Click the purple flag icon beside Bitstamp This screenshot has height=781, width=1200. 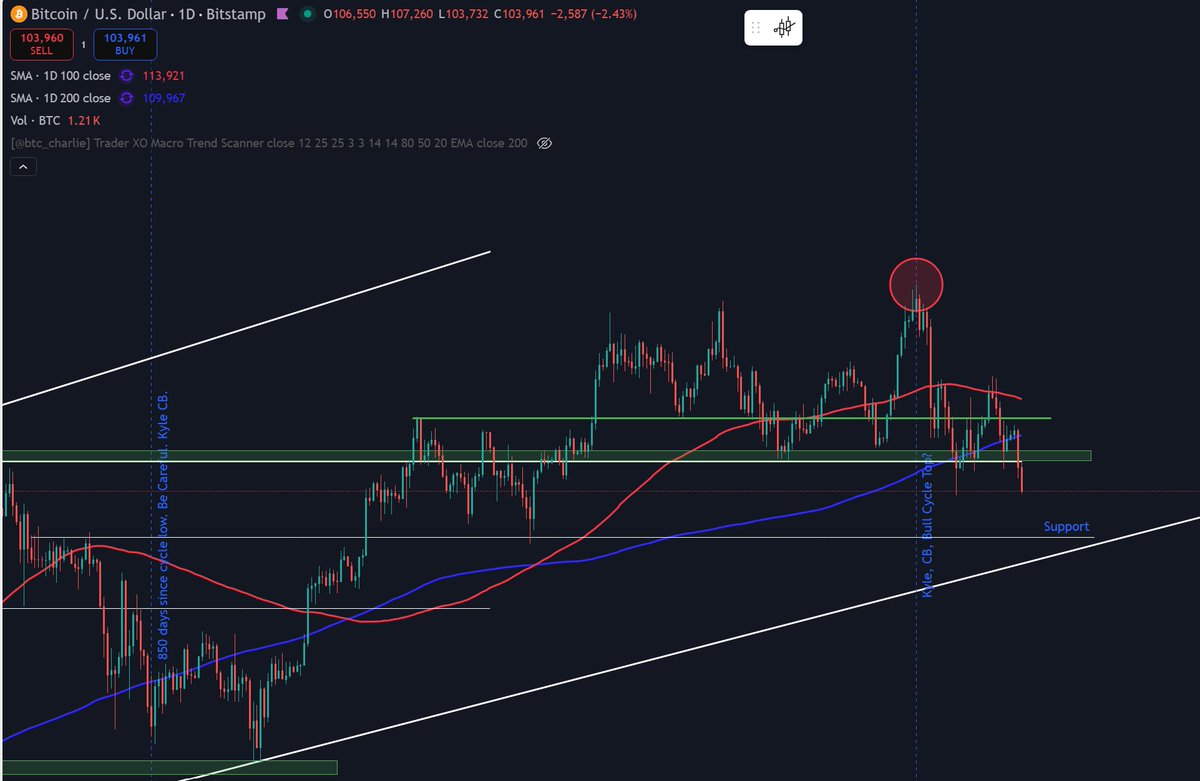point(284,15)
